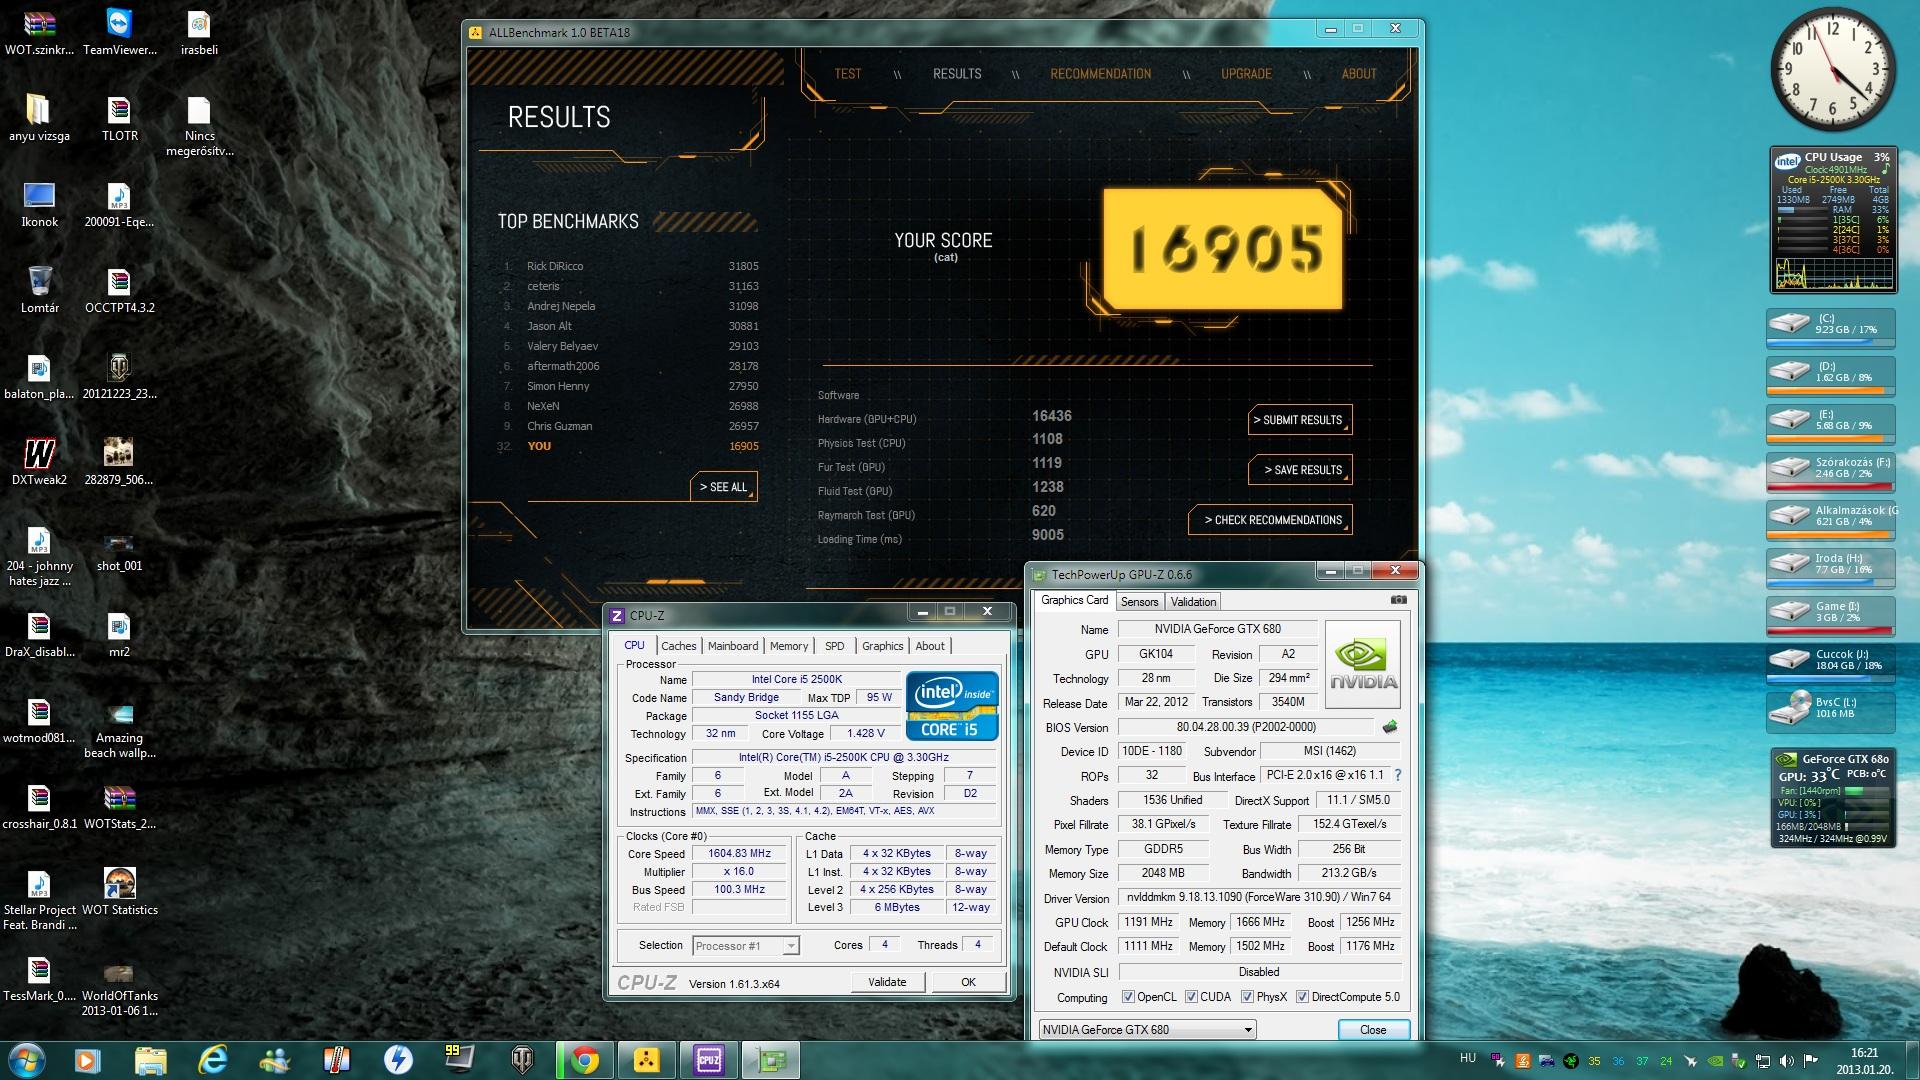1920x1080 pixels.
Task: Toggle the PhysX checkbox in GPU-Z
Action: (1247, 997)
